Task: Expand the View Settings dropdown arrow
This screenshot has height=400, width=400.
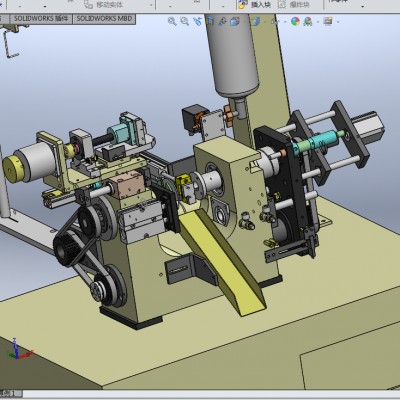Action: tap(338, 22)
